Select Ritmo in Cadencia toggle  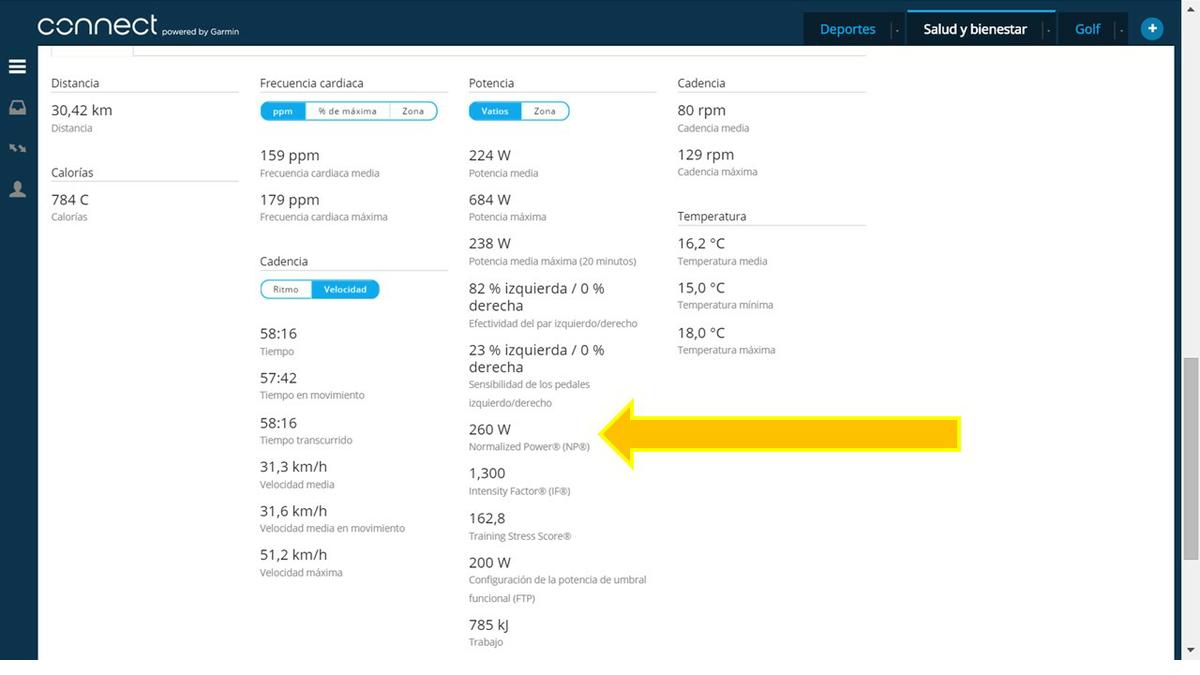[286, 289]
